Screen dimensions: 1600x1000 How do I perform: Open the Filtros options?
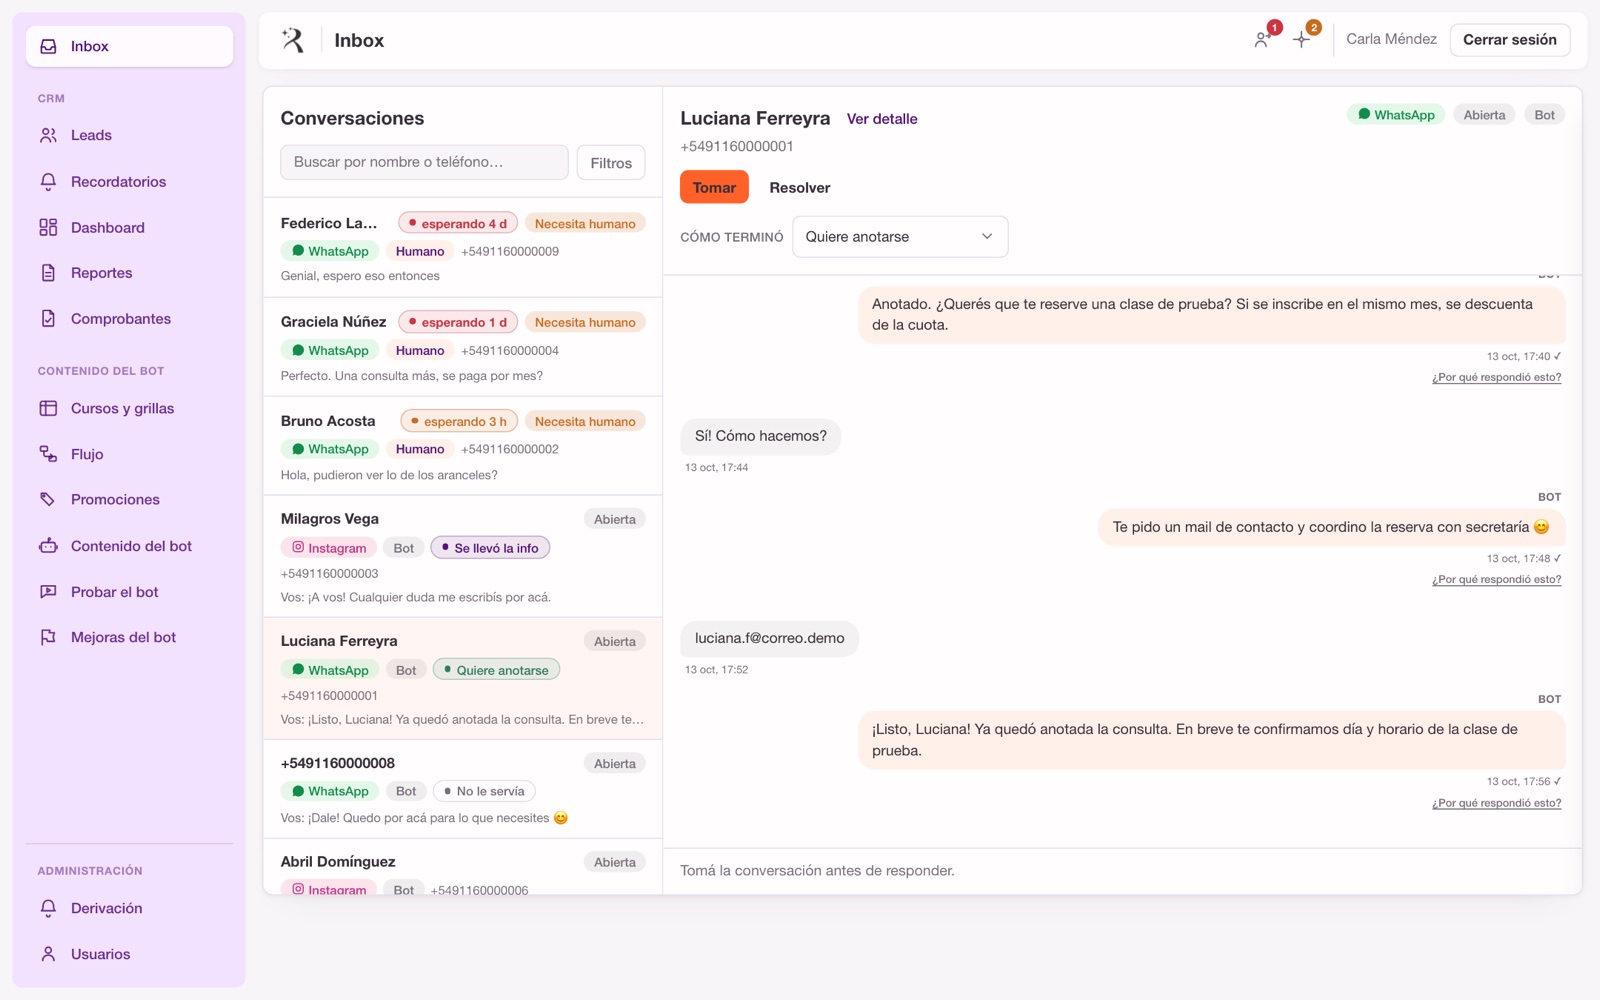point(611,163)
